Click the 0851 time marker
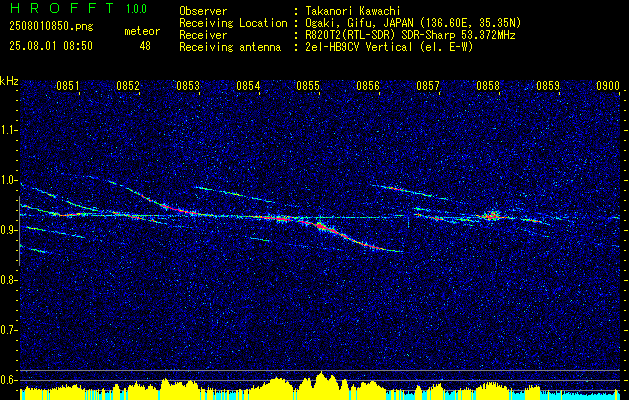Screen dimensions: 629x400 pyautogui.click(x=68, y=86)
